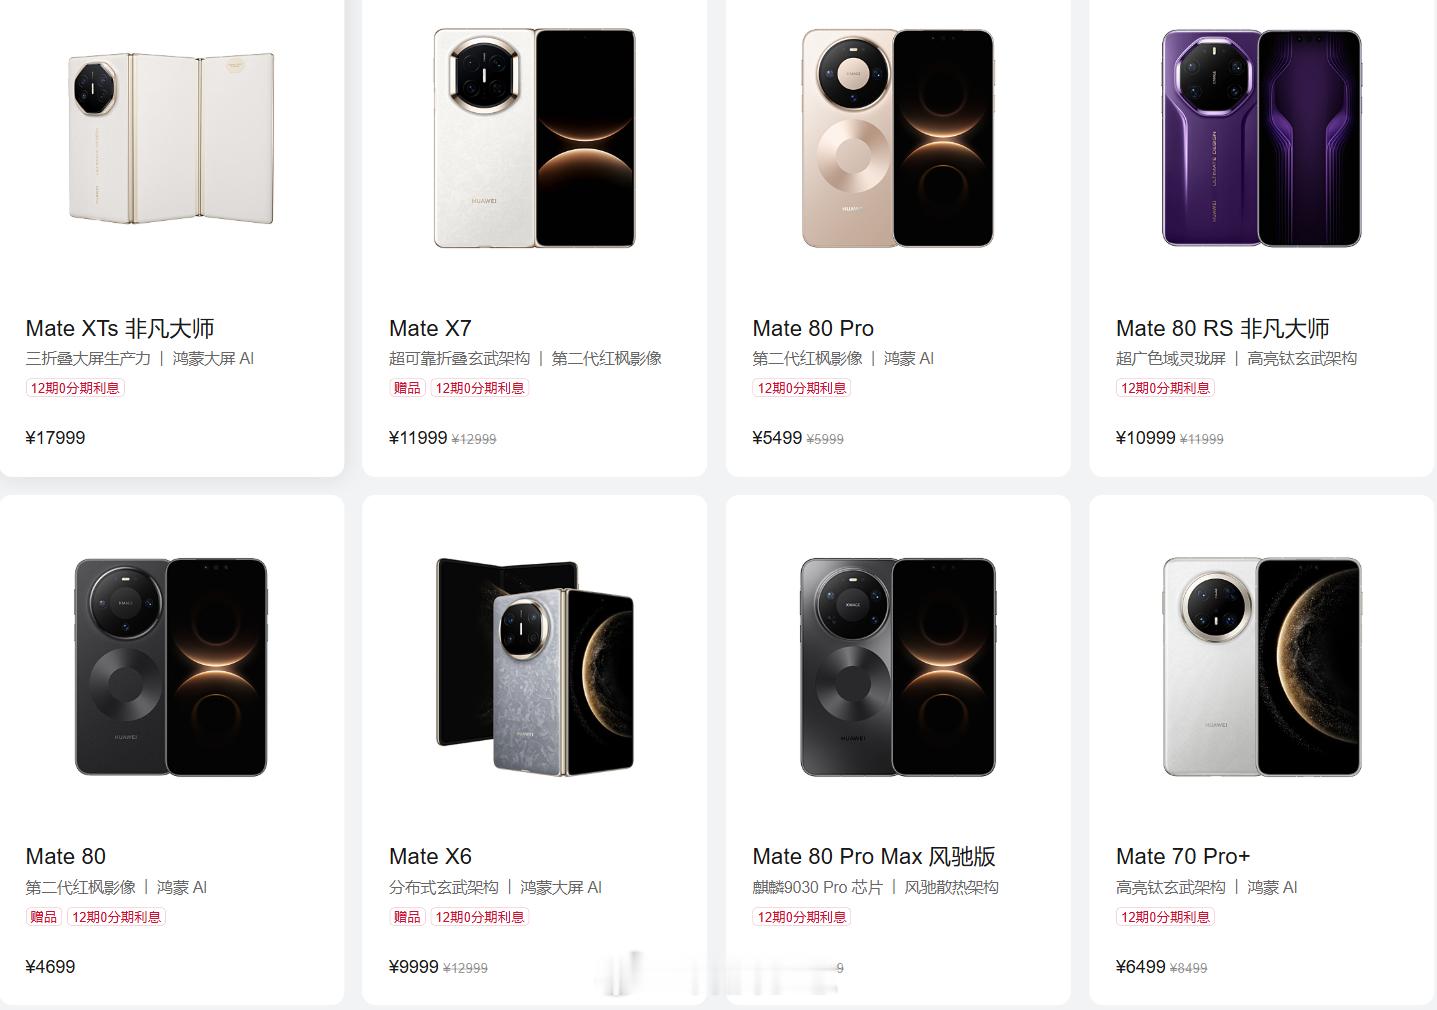Click the 赠品 tag under Mate 80

coord(44,917)
